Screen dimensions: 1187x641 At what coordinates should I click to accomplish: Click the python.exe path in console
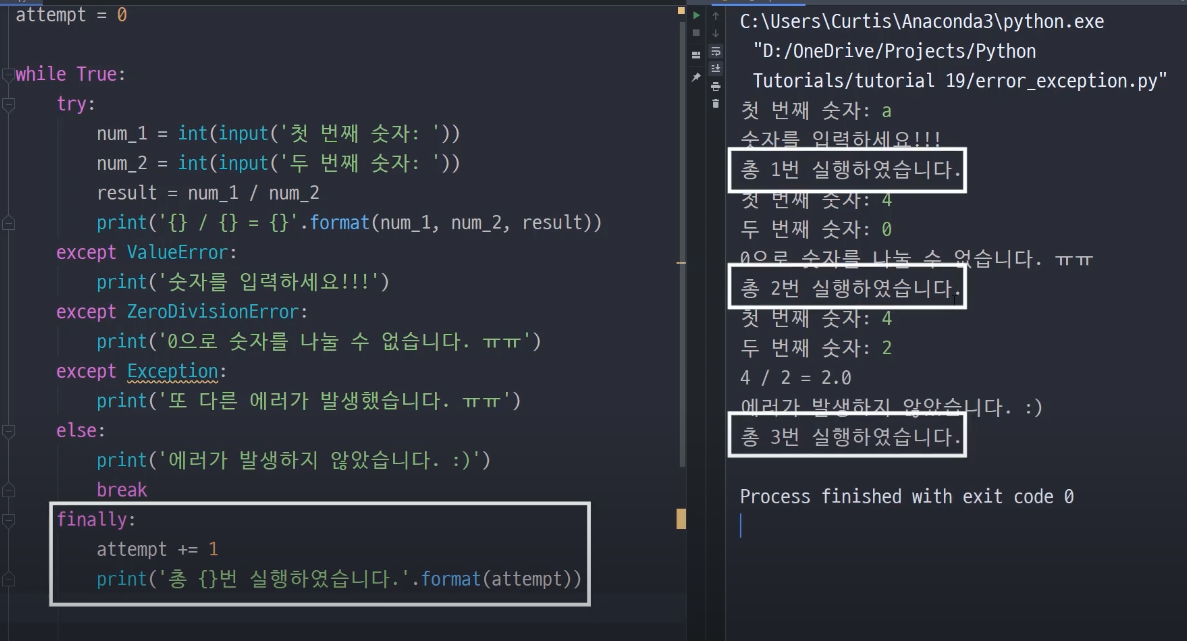coord(922,21)
